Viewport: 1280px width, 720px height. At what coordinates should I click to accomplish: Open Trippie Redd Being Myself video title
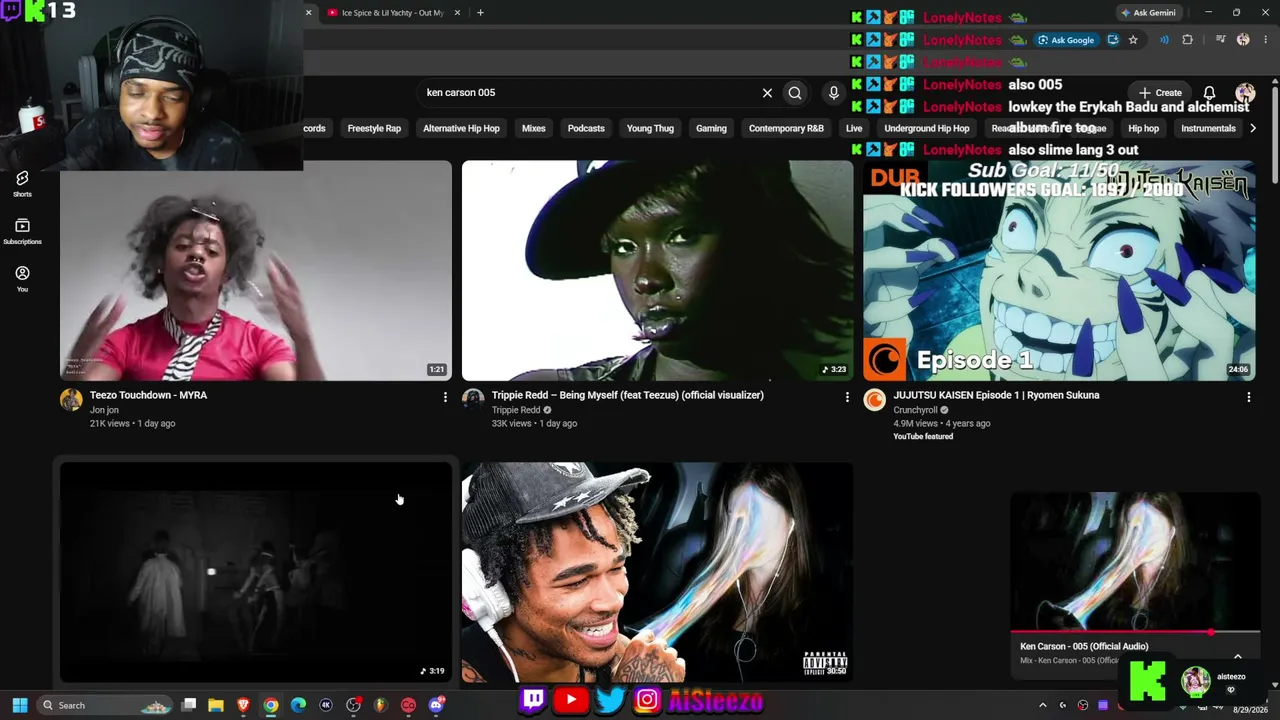click(x=627, y=395)
